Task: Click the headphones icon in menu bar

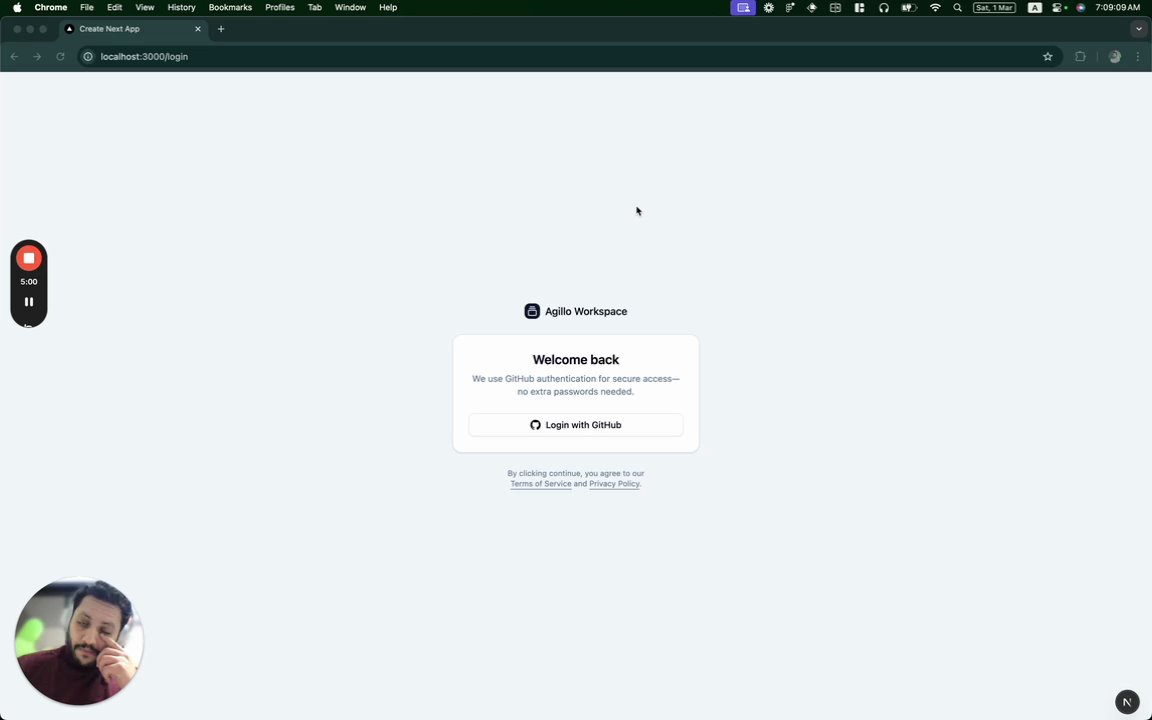Action: pyautogui.click(x=884, y=7)
